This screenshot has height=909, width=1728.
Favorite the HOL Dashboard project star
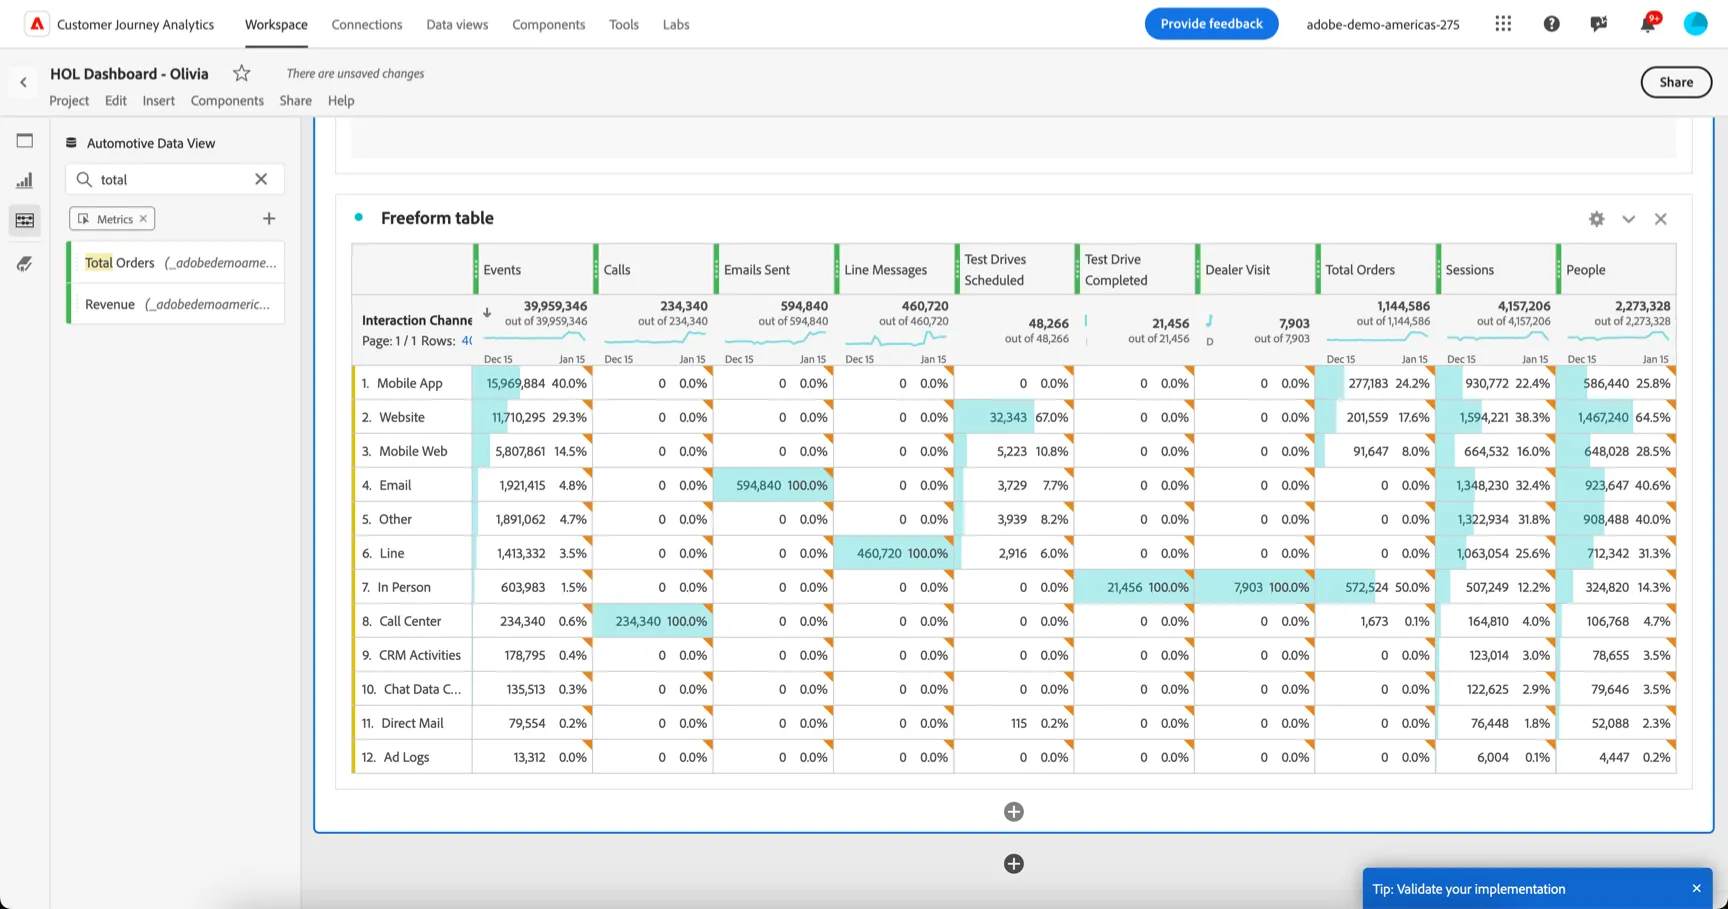241,73
